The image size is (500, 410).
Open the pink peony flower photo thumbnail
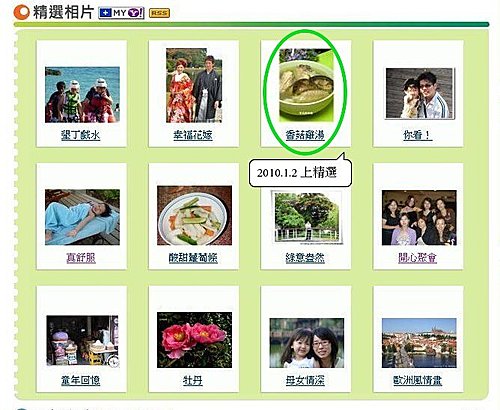194,340
